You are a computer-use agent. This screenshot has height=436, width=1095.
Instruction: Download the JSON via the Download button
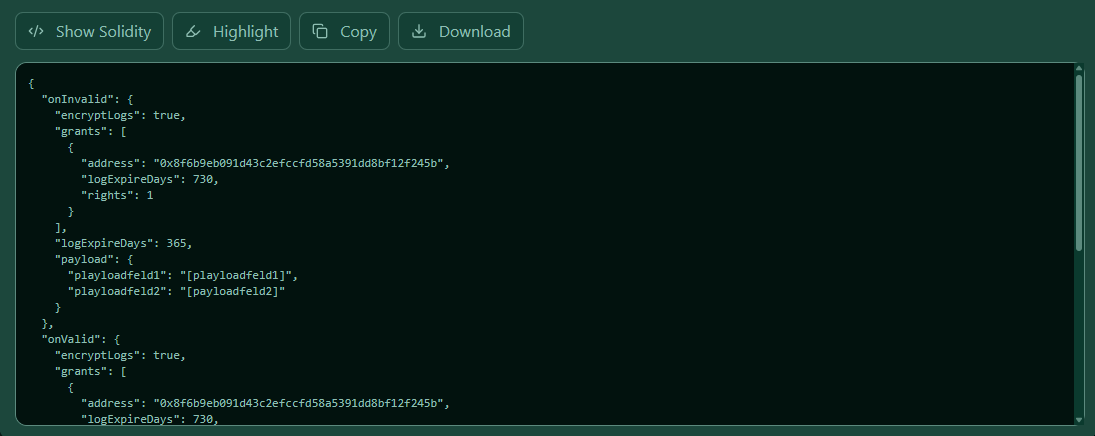pos(461,31)
